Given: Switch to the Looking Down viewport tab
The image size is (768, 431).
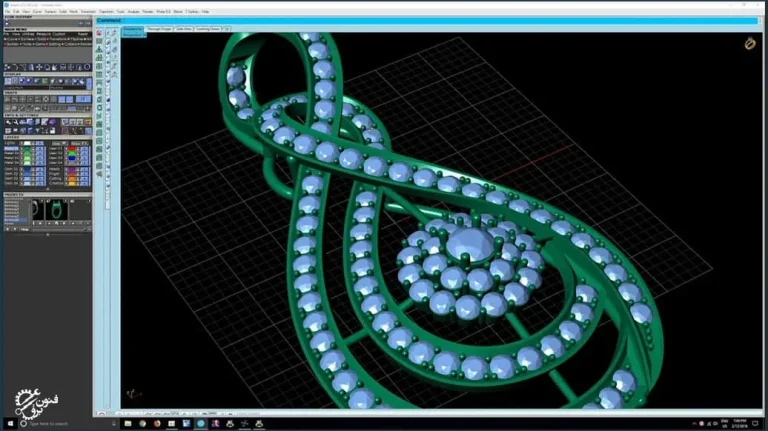Looking at the screenshot, I should [x=208, y=29].
